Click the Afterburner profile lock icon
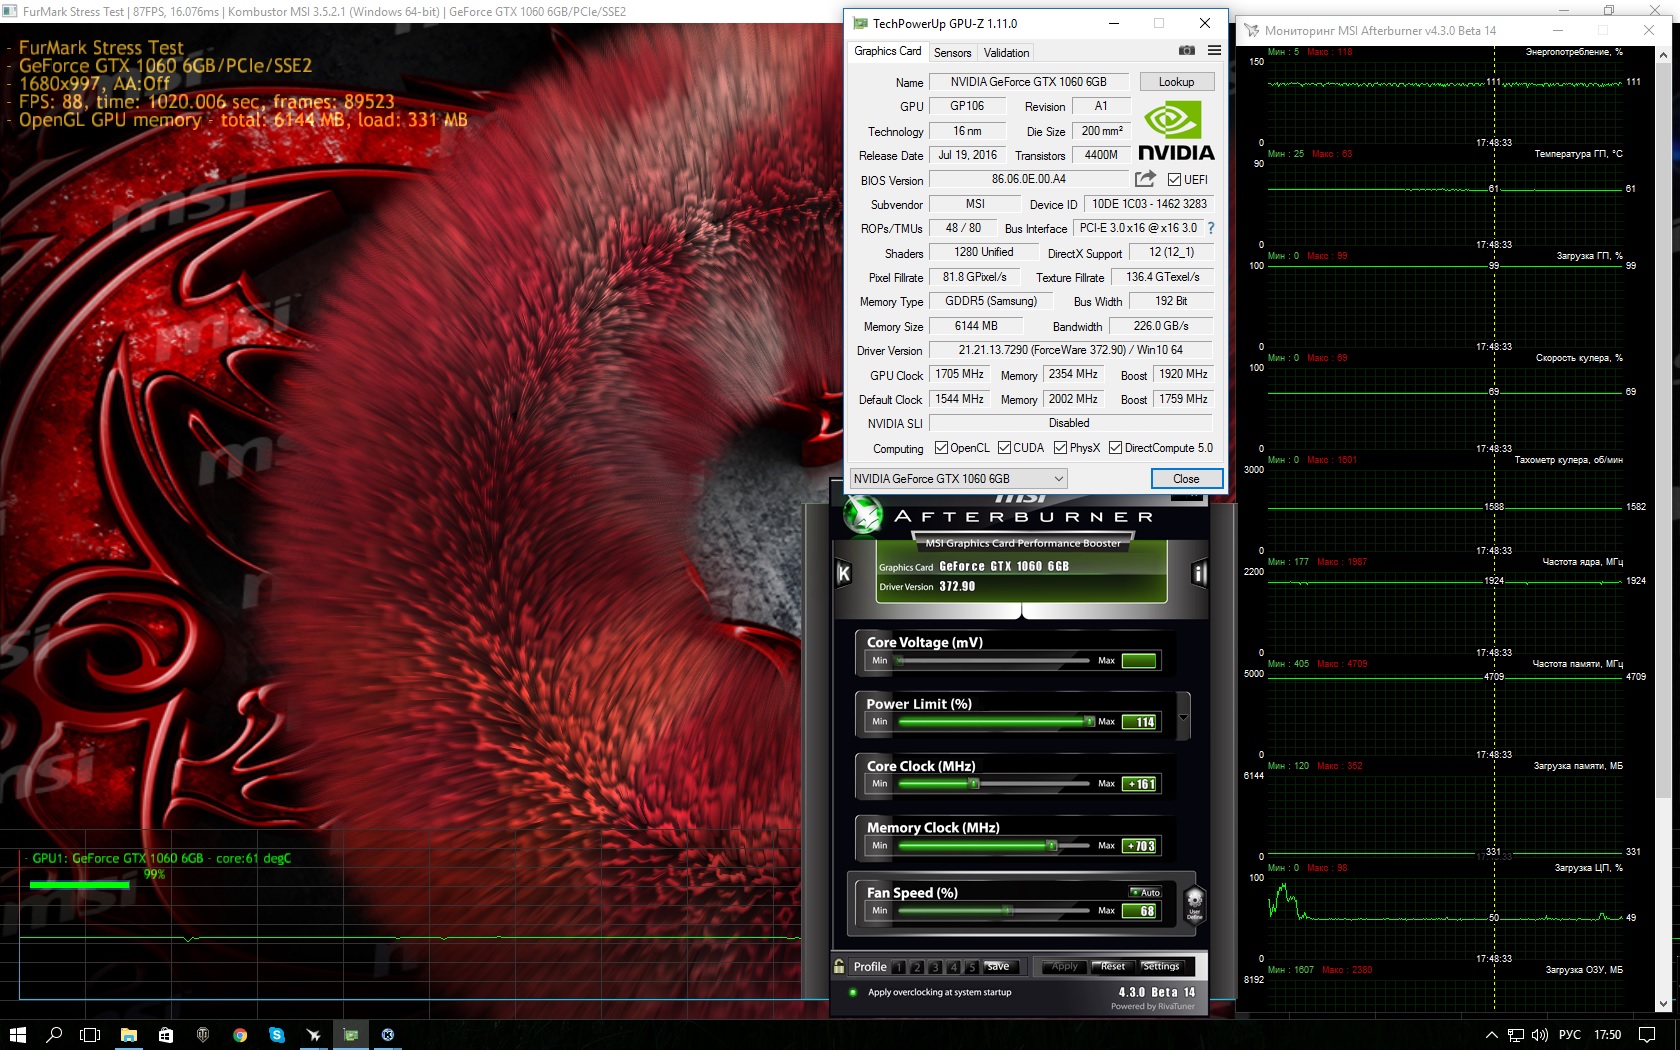 pyautogui.click(x=839, y=966)
